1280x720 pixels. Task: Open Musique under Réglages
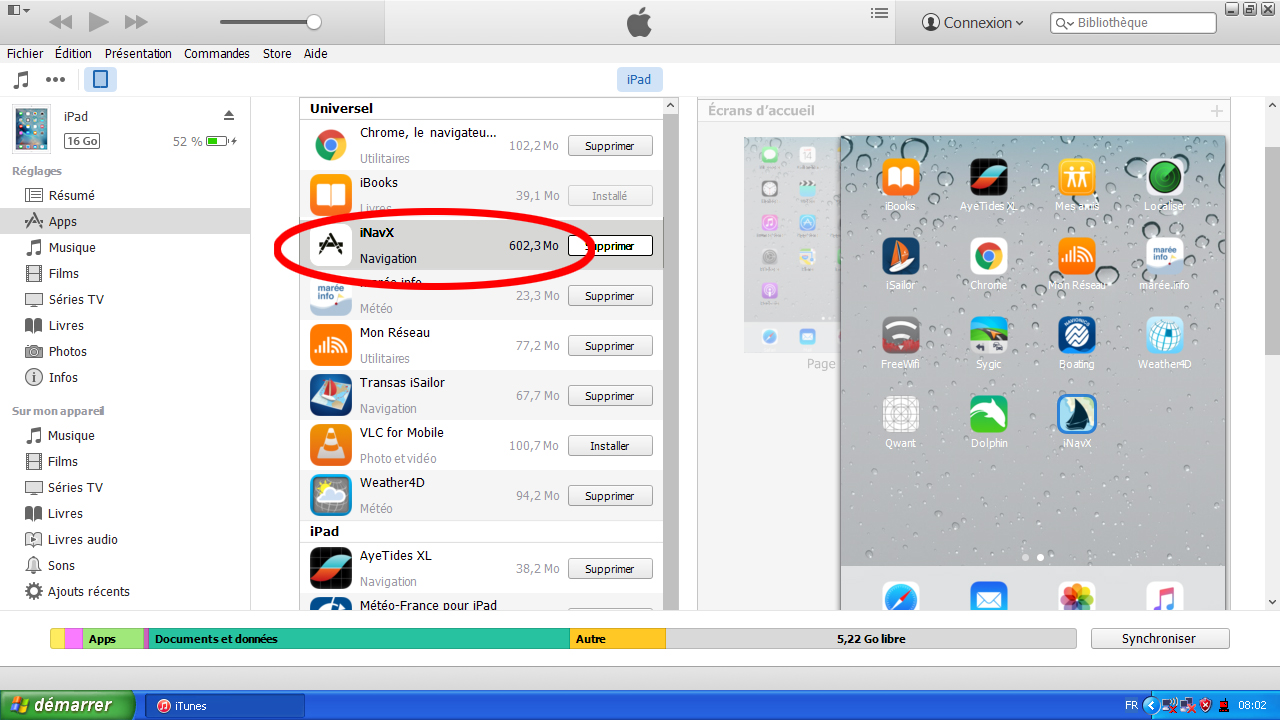[72, 248]
